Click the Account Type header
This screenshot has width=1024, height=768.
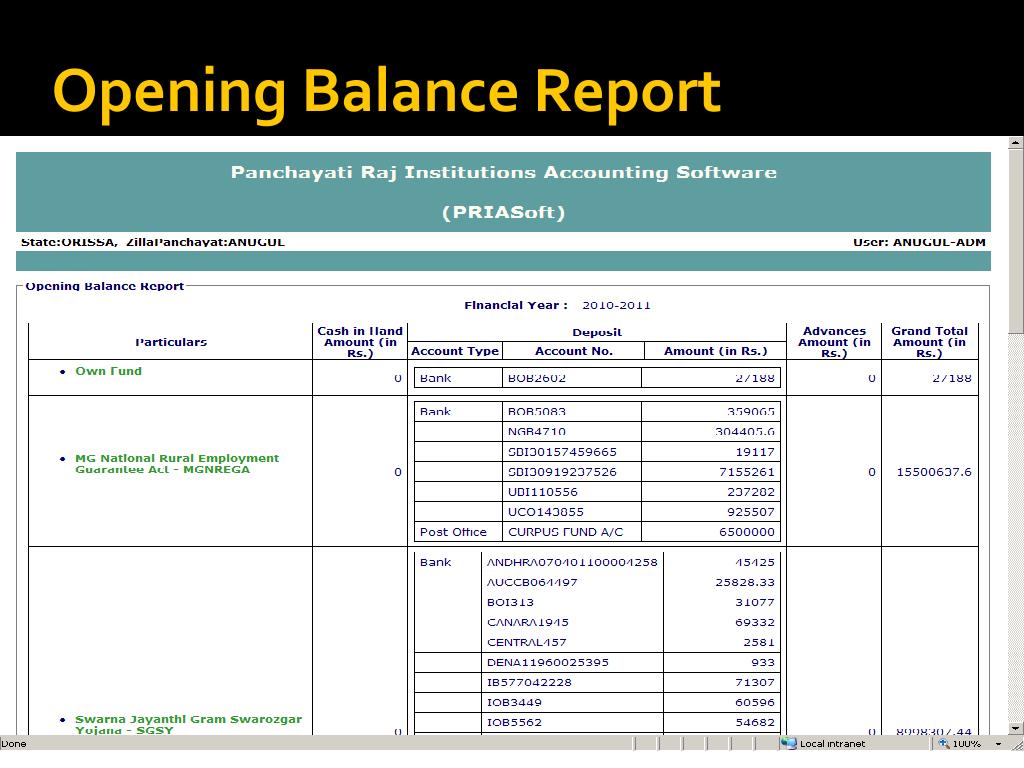pos(455,351)
